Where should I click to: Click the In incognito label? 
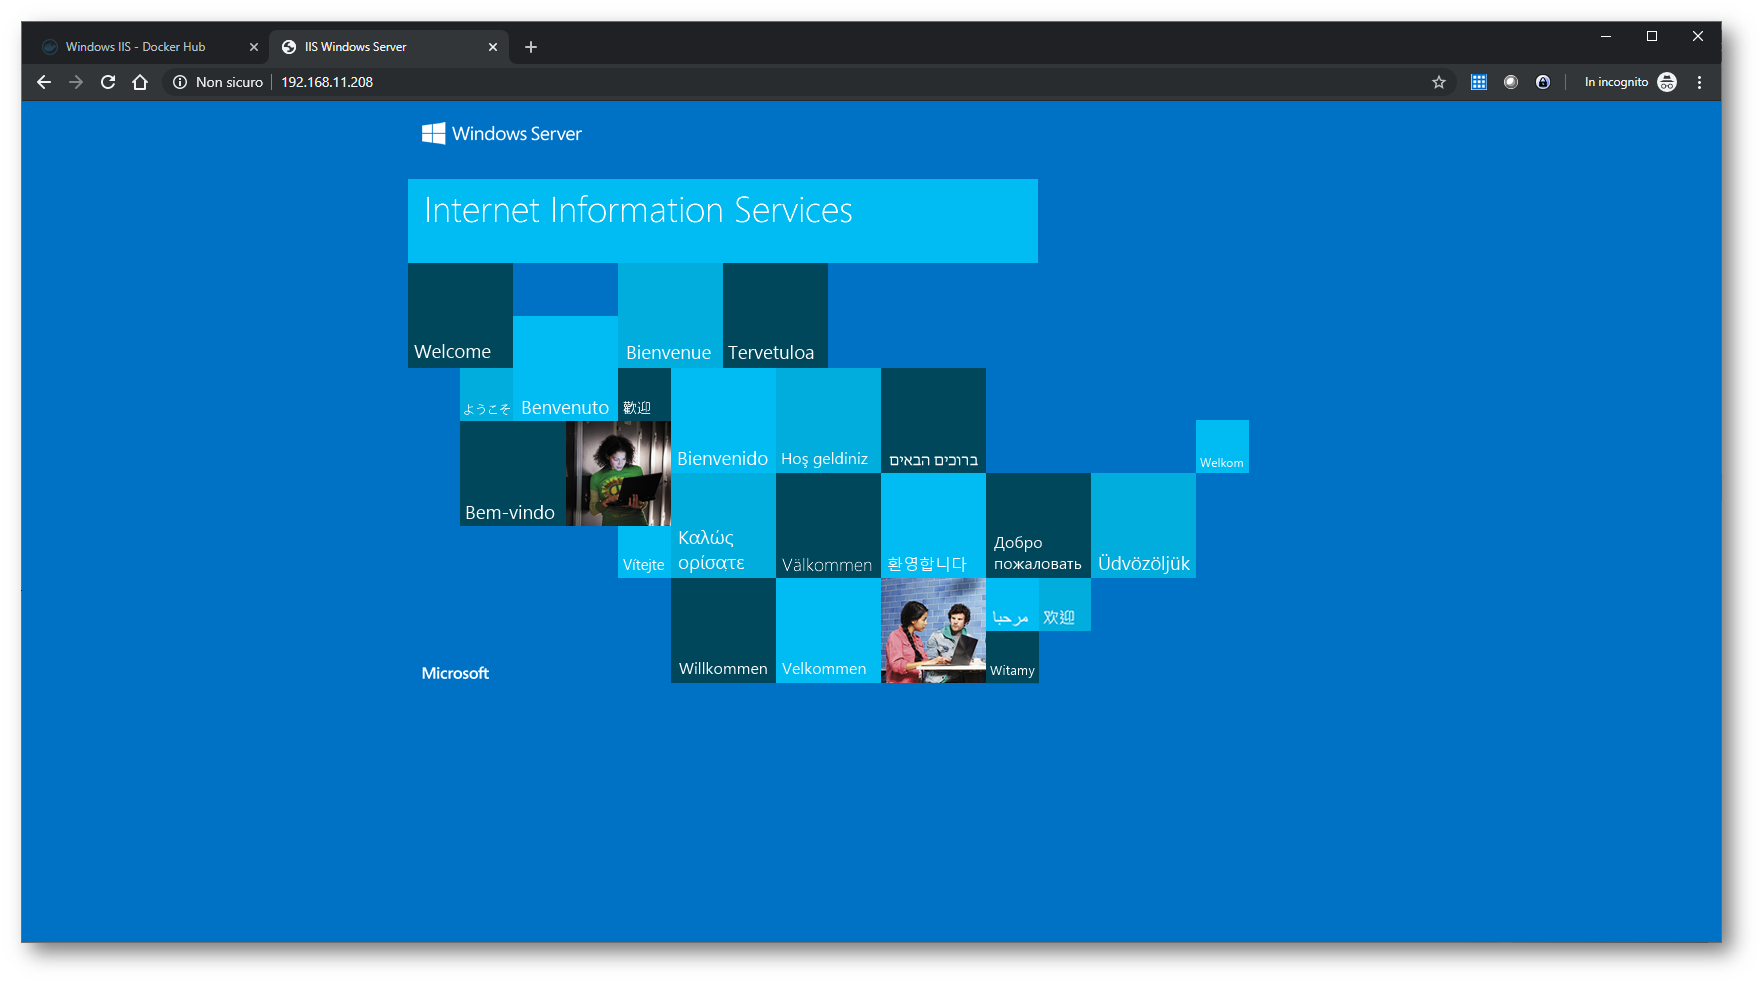pos(1616,82)
